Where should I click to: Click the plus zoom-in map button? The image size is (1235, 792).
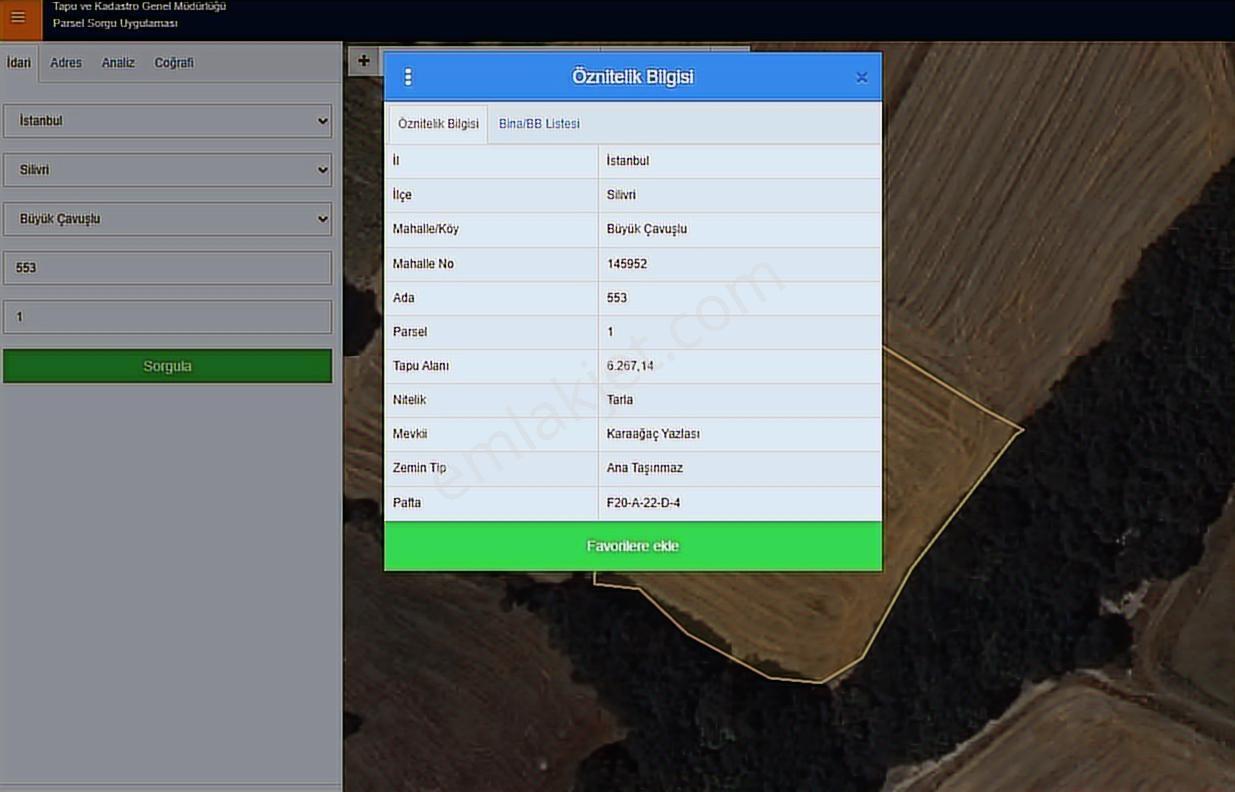[363, 61]
